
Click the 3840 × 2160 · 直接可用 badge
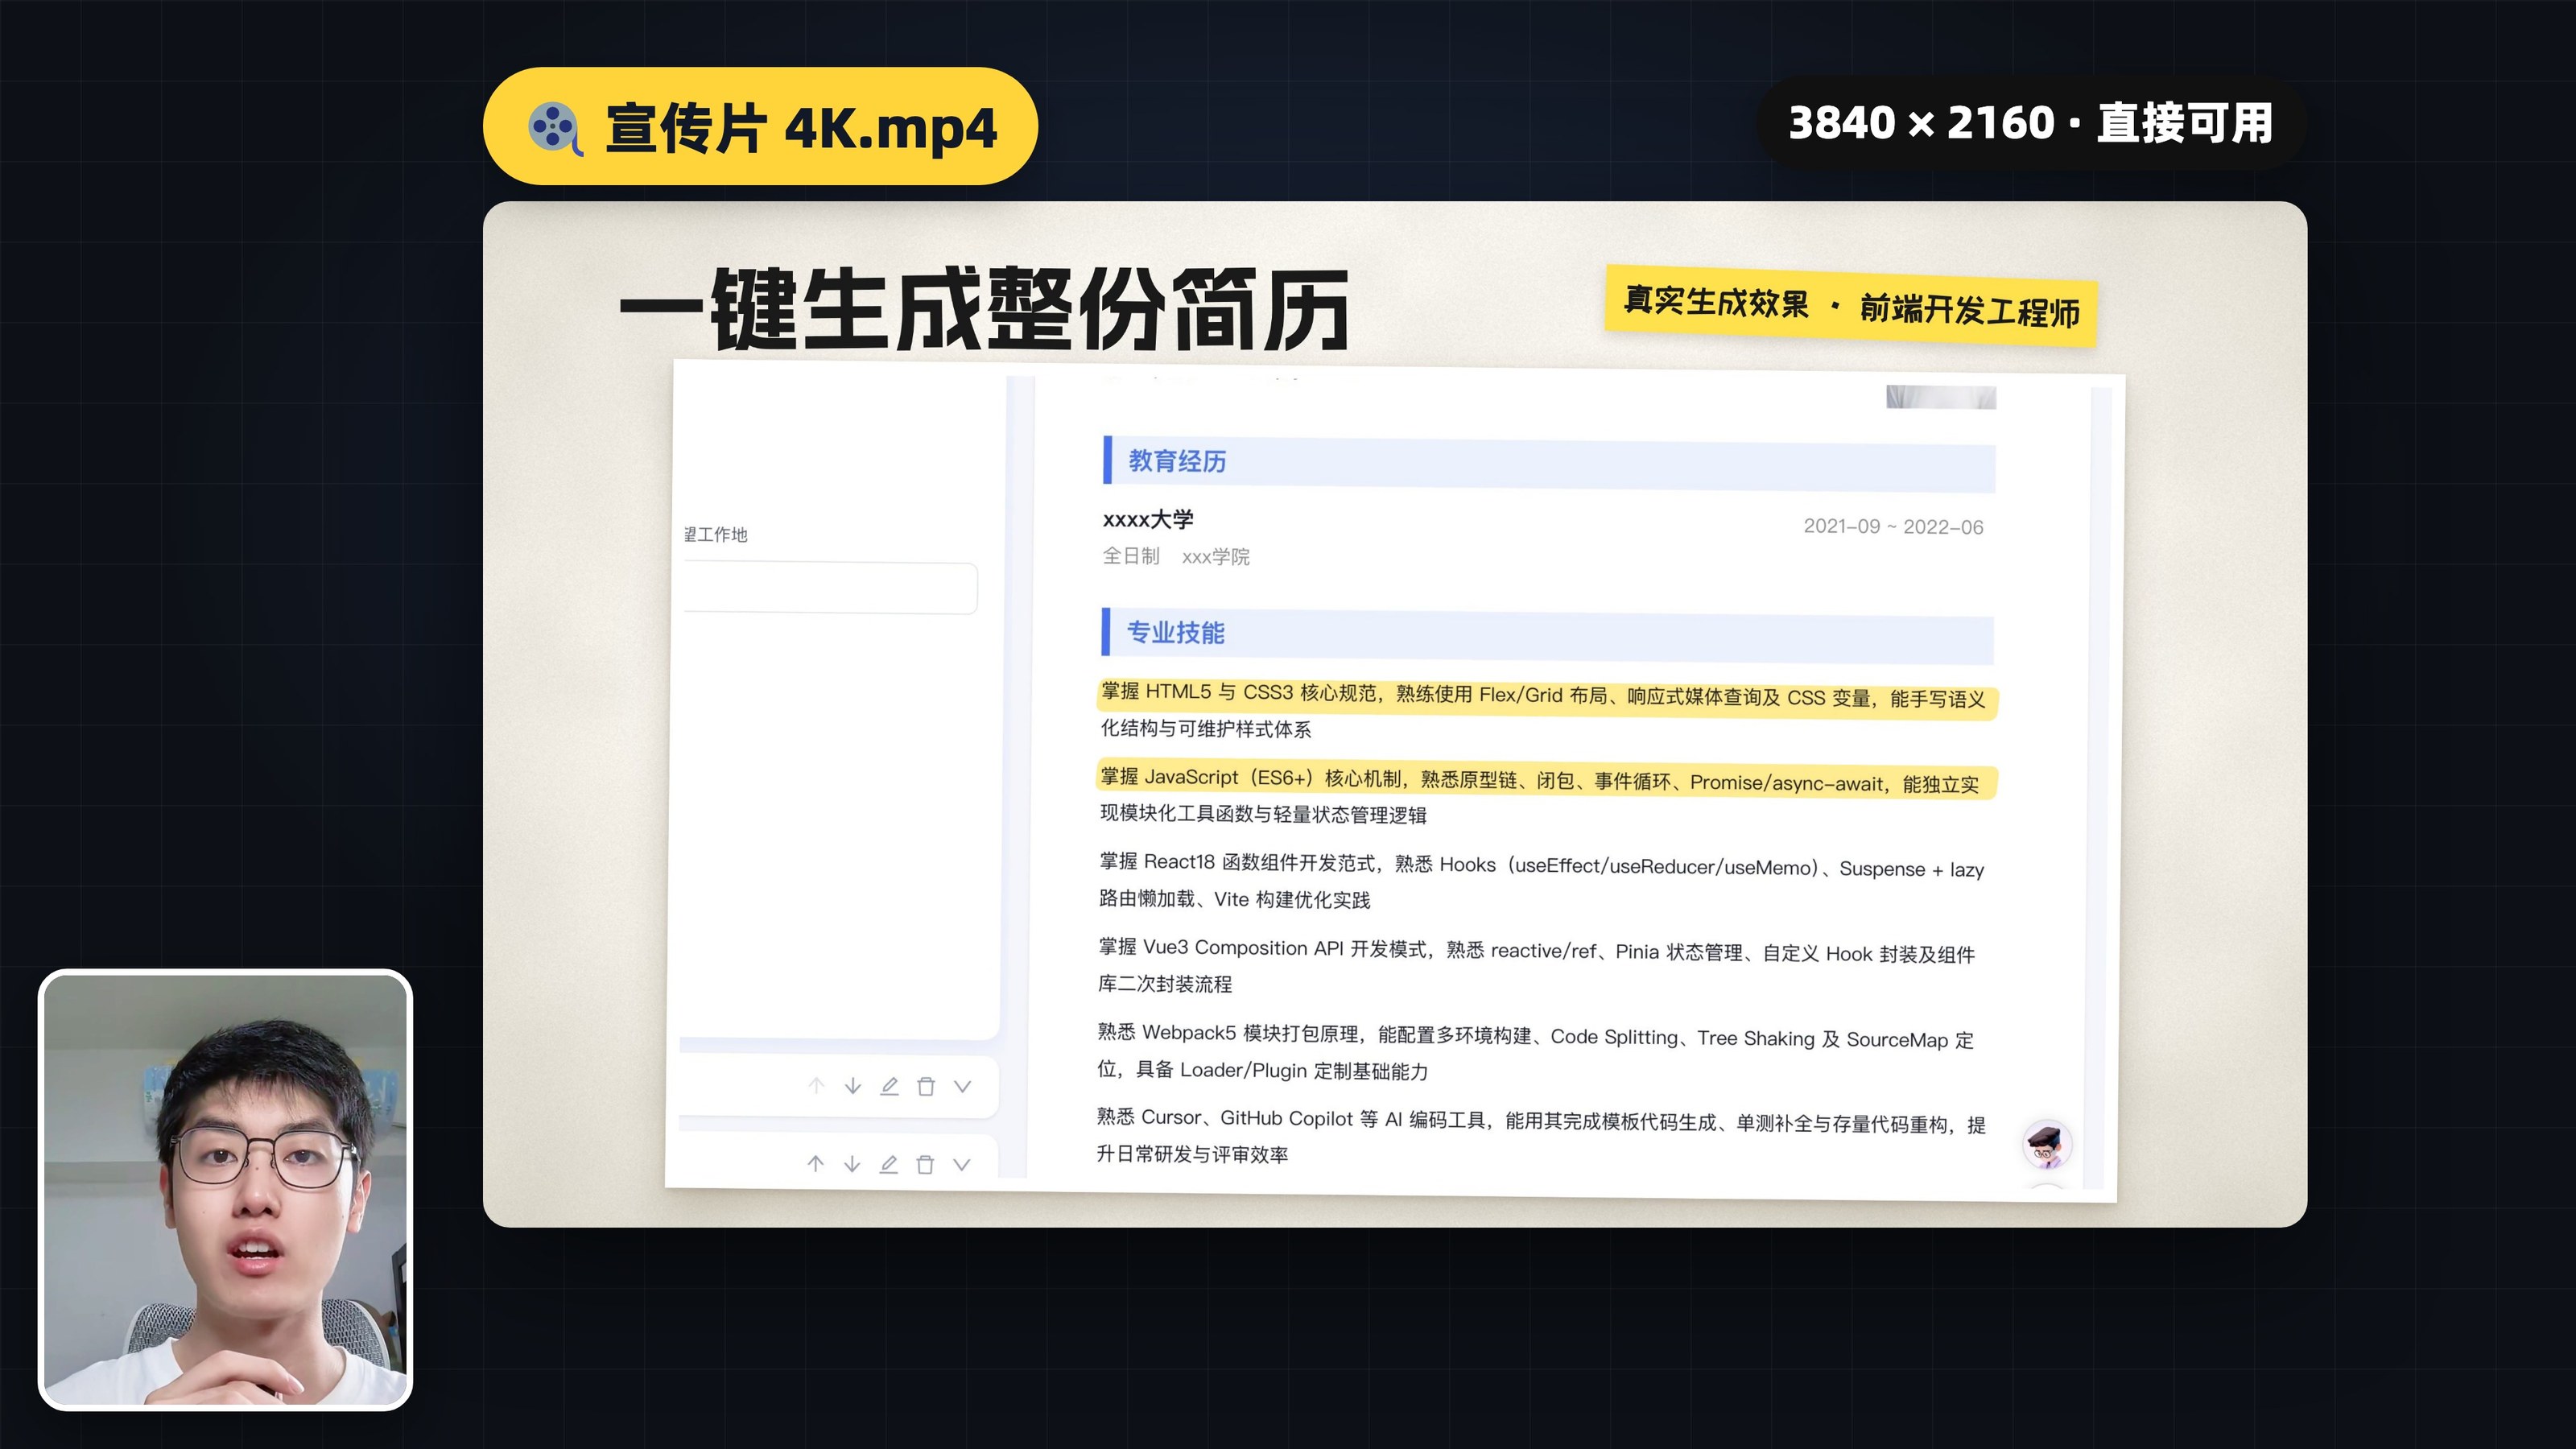(x=2031, y=124)
